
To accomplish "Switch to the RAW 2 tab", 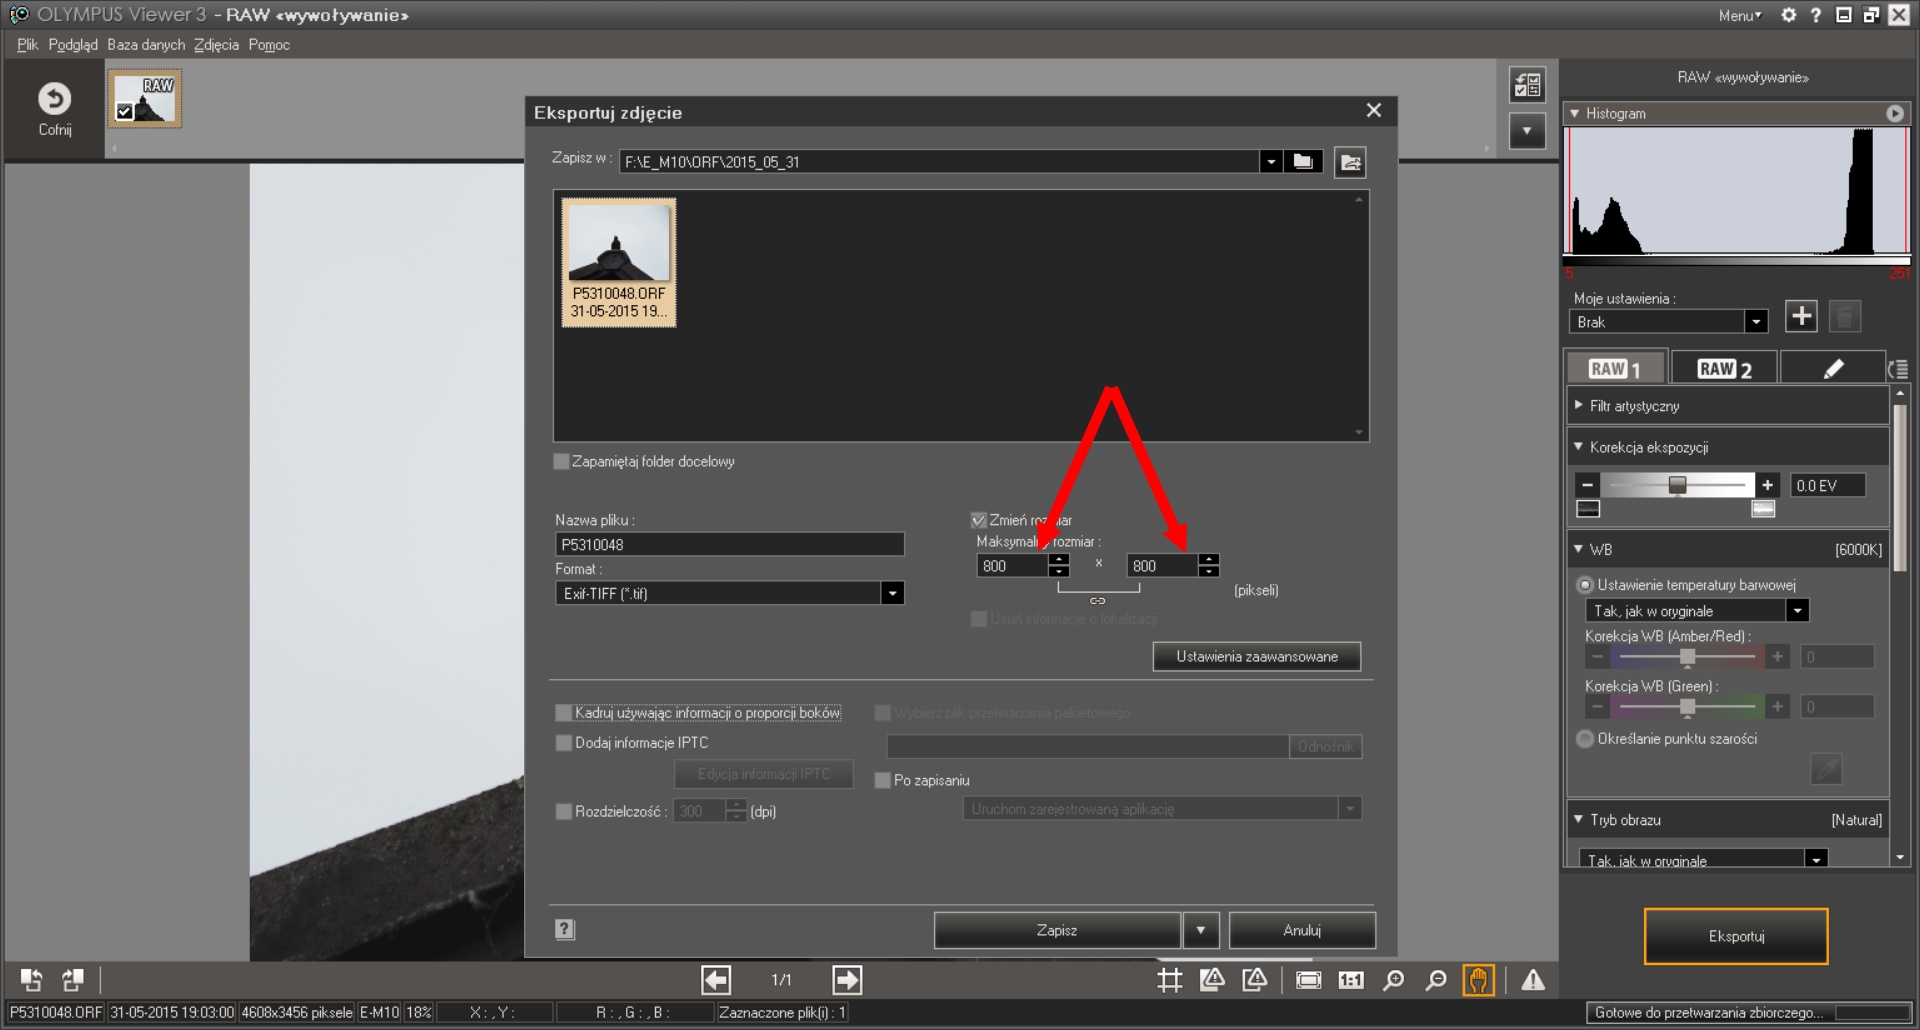I will tap(1723, 369).
